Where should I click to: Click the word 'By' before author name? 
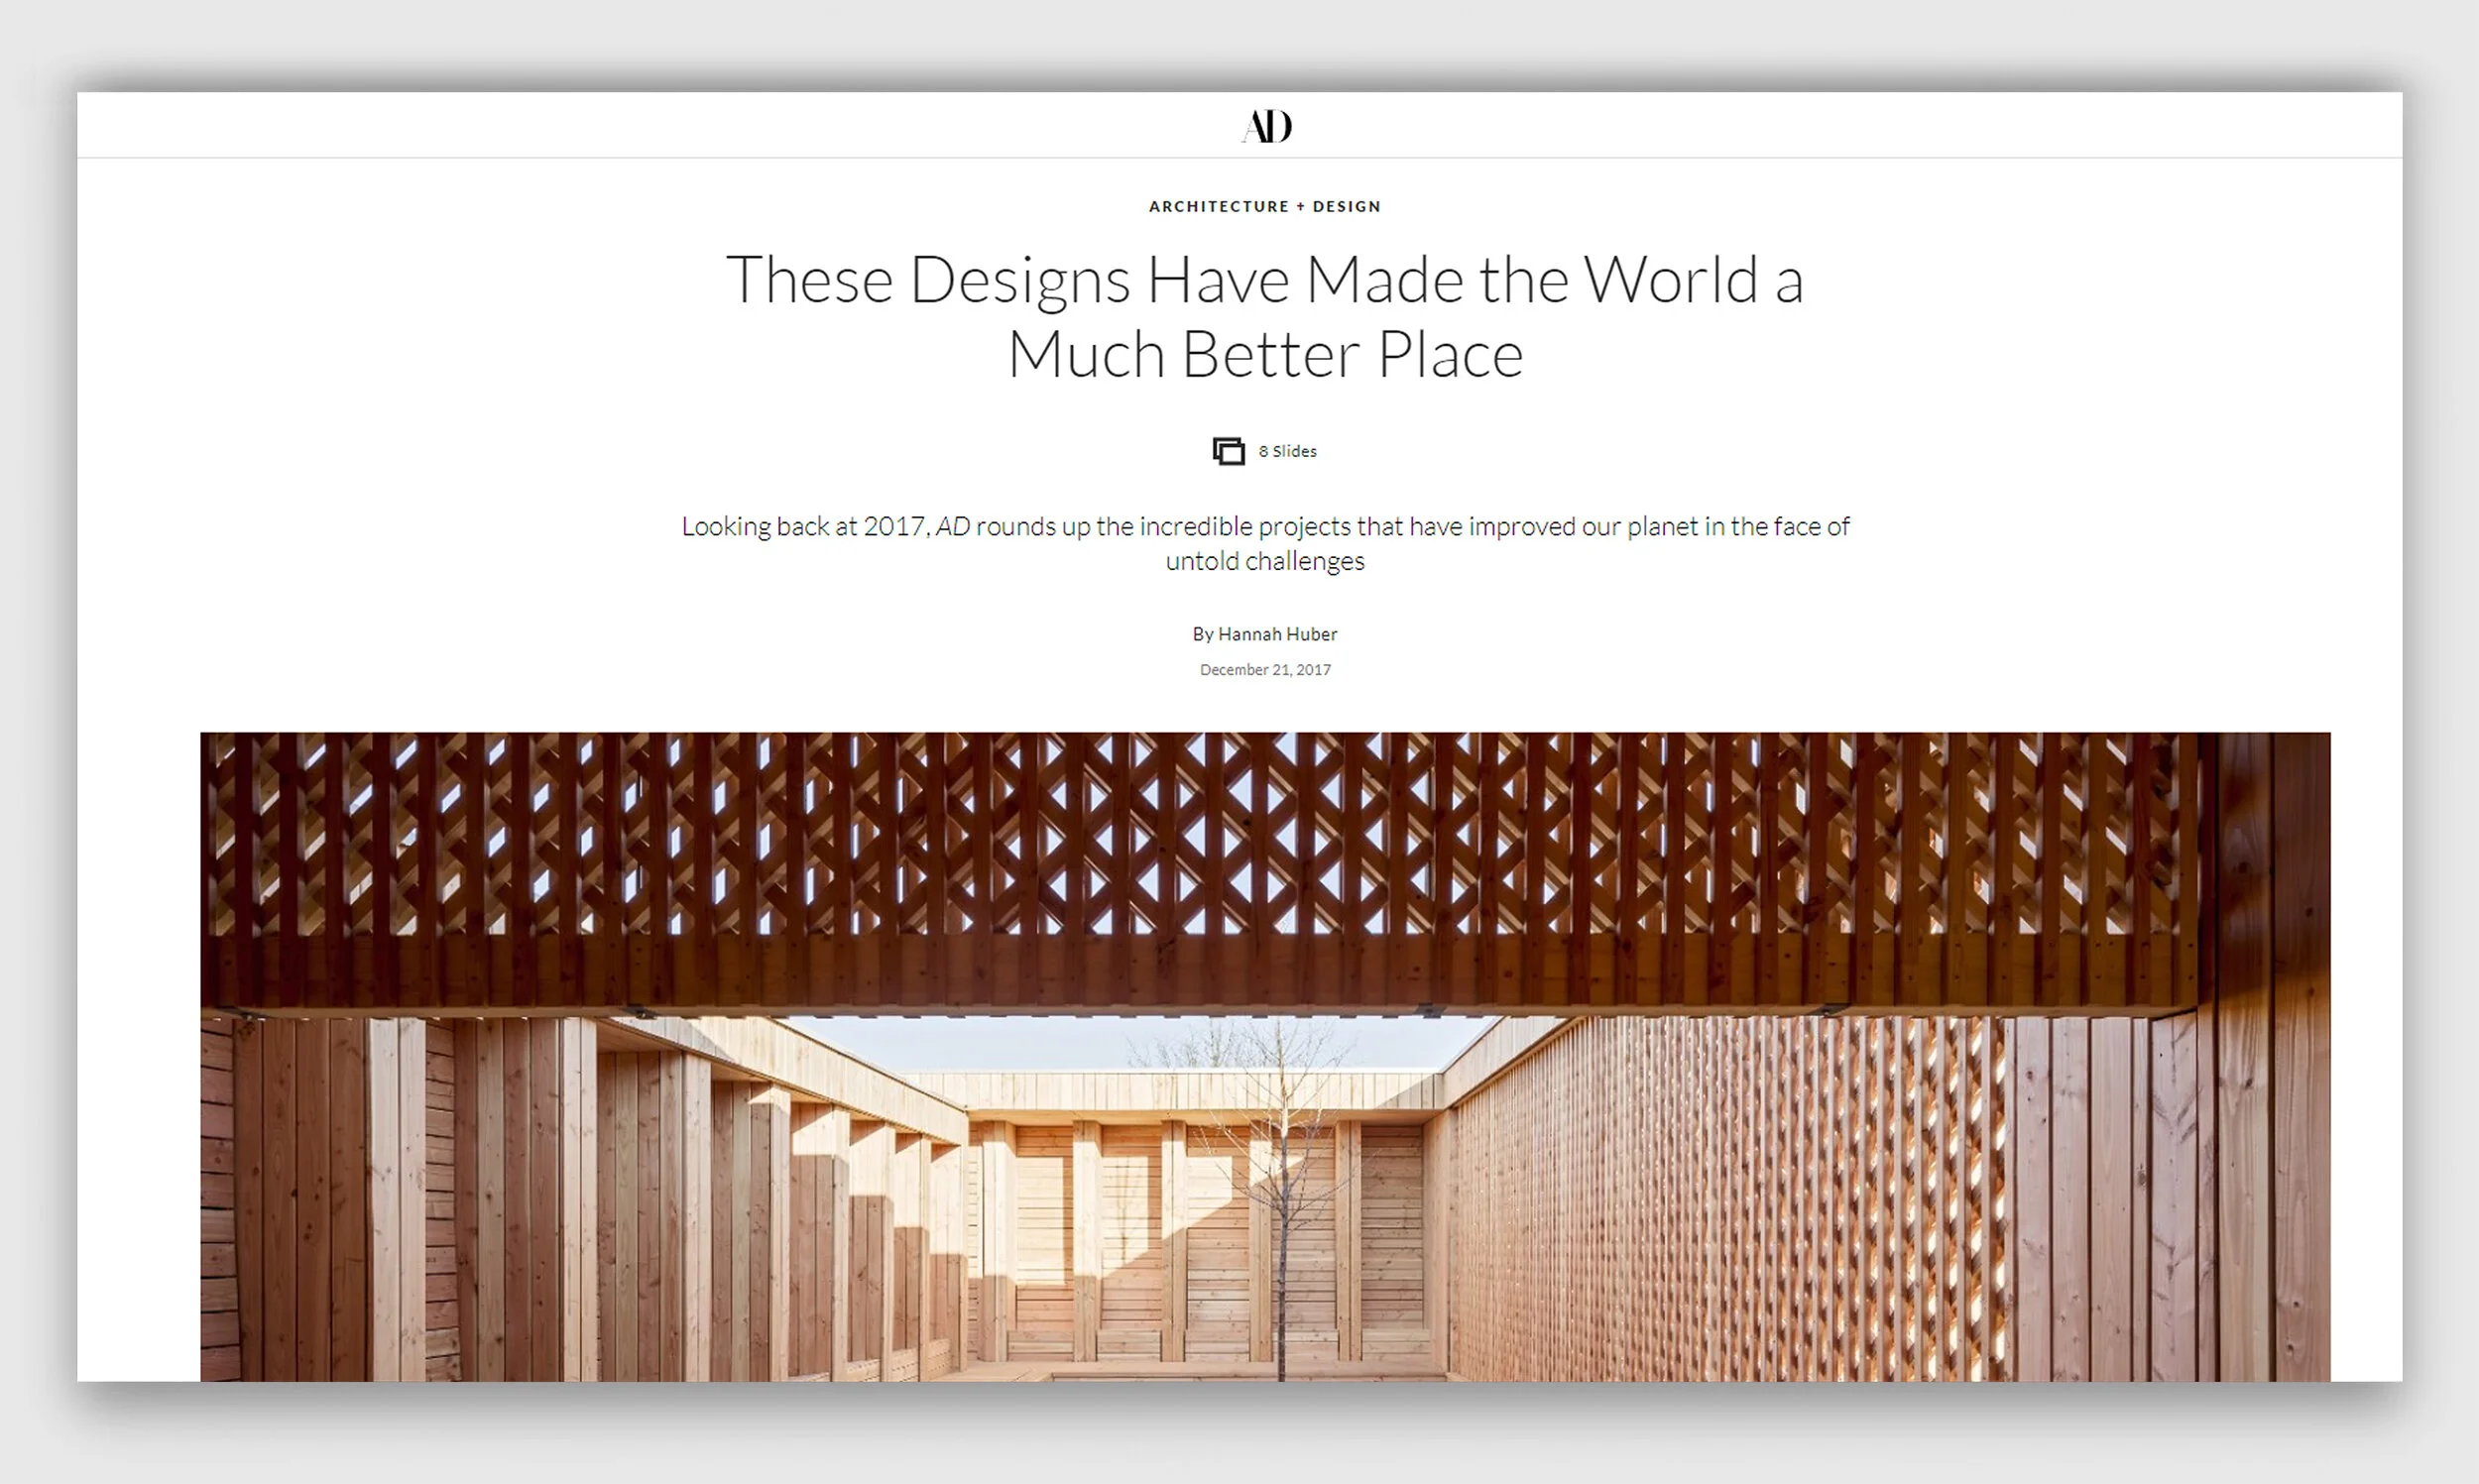pyautogui.click(x=1202, y=634)
